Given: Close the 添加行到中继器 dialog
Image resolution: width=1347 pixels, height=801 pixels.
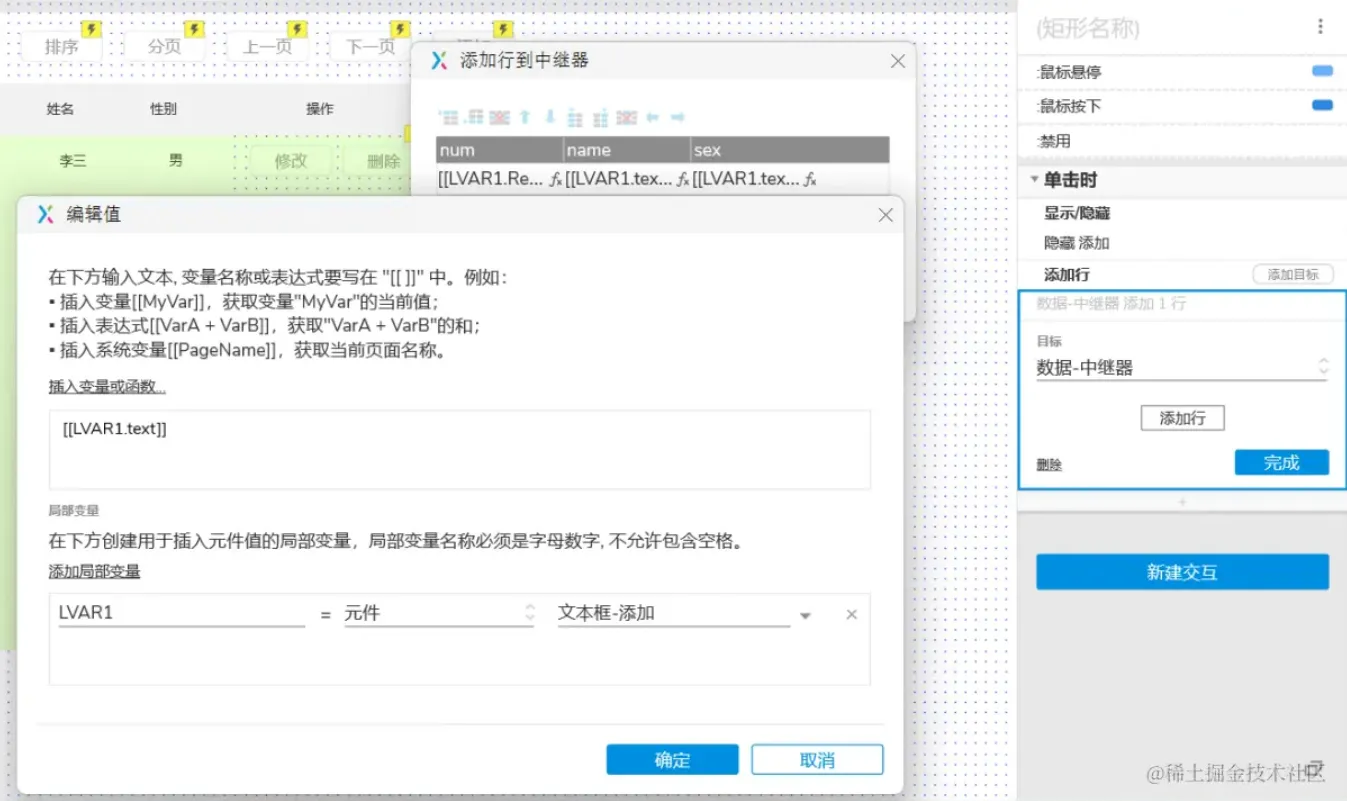Looking at the screenshot, I should click(x=898, y=61).
